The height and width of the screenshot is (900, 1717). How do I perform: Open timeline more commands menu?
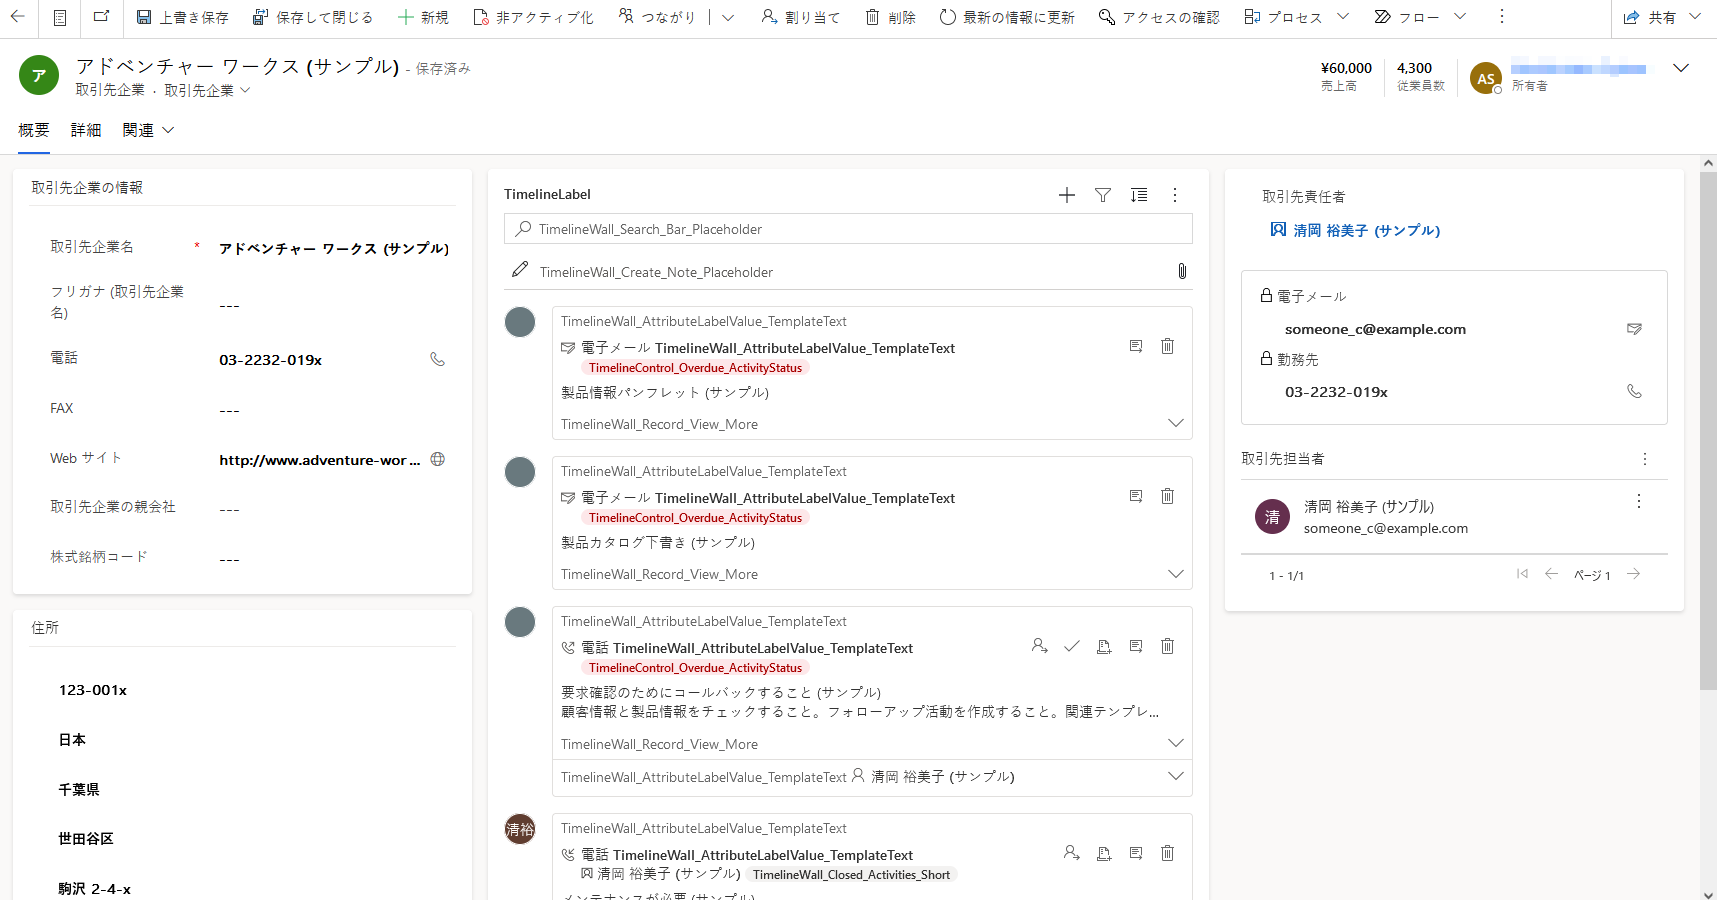point(1175,195)
